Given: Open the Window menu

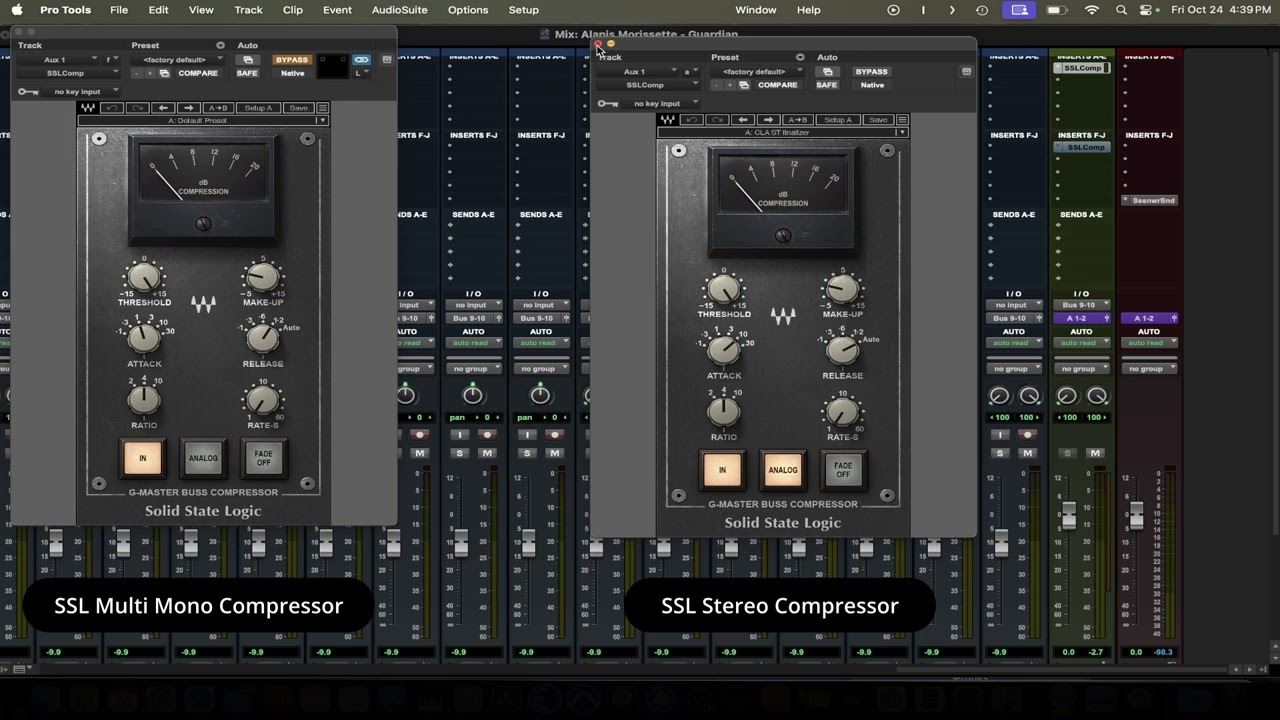Looking at the screenshot, I should (756, 10).
